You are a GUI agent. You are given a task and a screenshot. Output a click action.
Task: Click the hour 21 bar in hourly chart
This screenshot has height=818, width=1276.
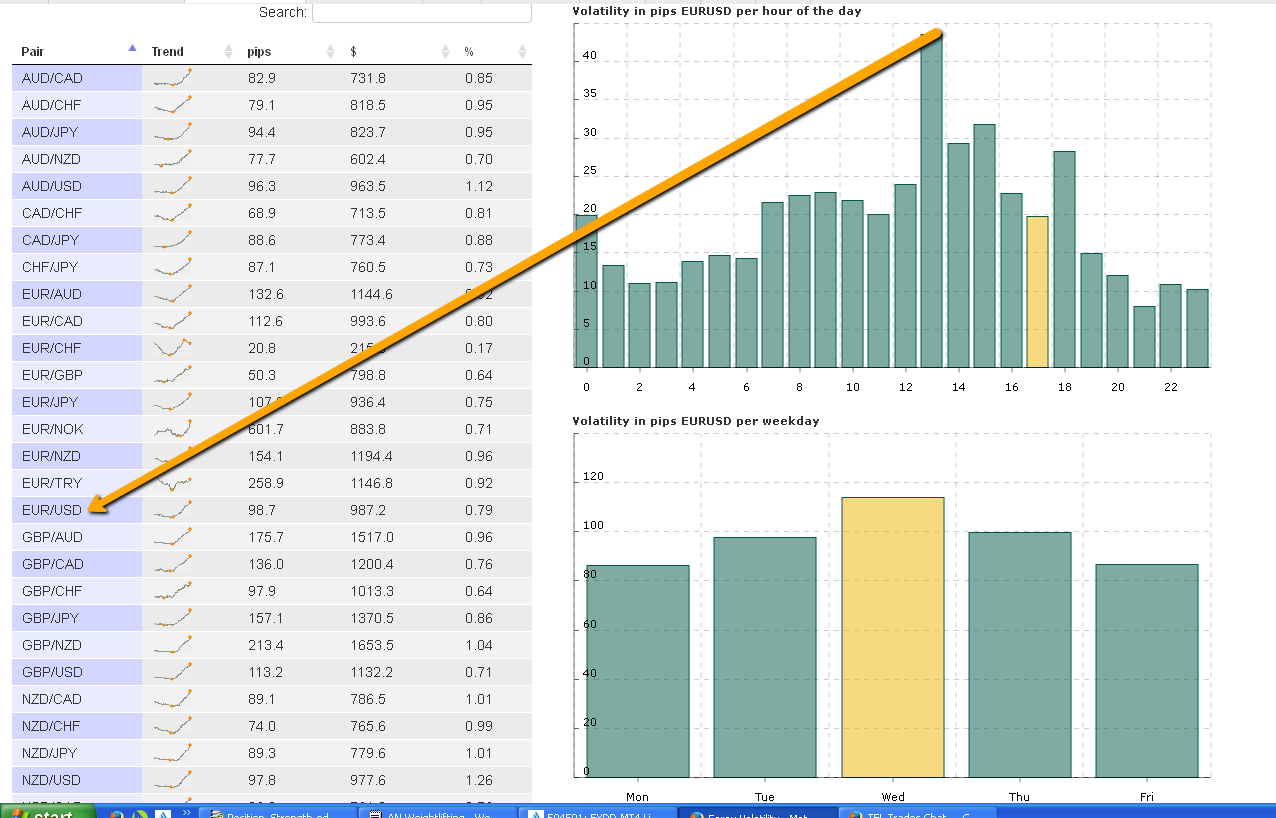[1144, 337]
